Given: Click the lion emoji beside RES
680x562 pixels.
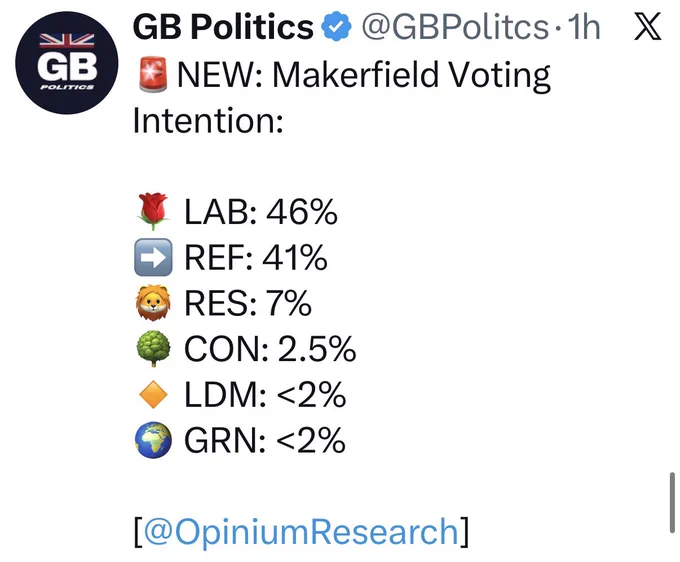Looking at the screenshot, I should tap(153, 303).
